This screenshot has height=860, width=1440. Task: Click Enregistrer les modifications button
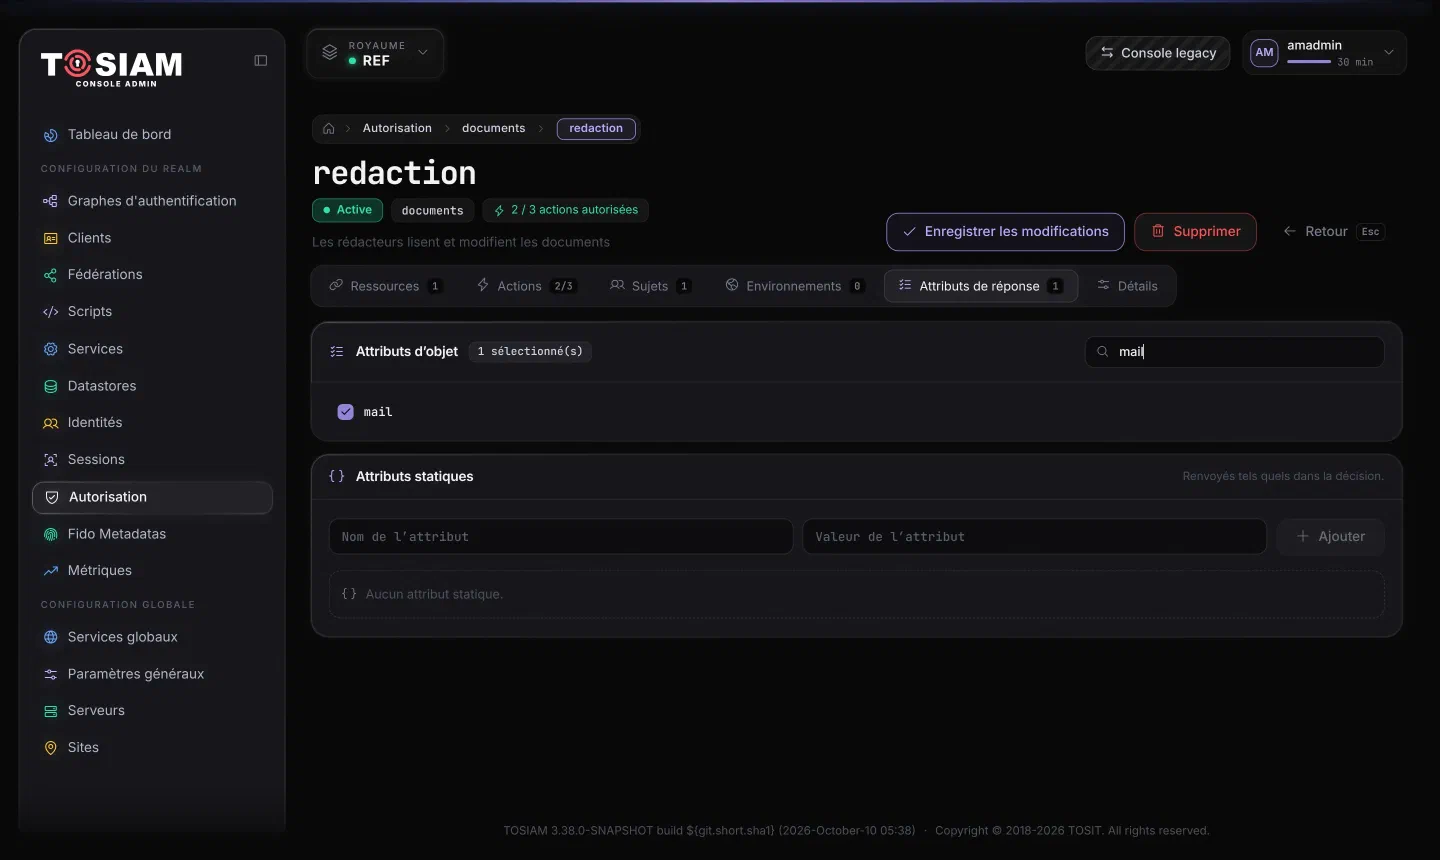[x=1005, y=232]
